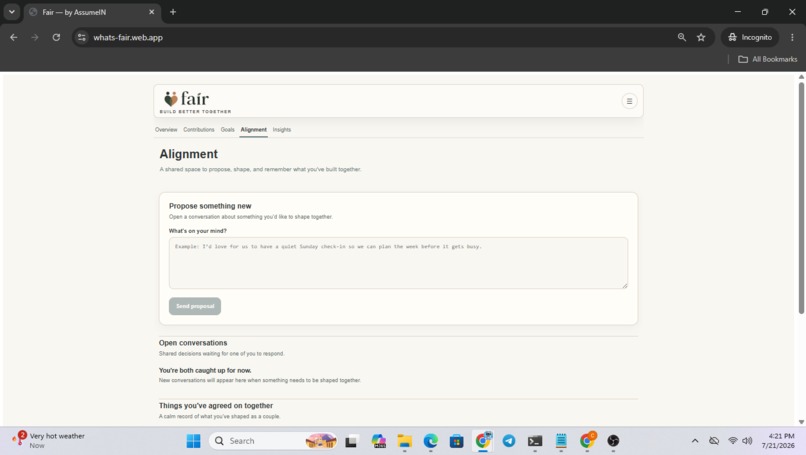Click the page vertical scrollbar thumb
Screen dimensions: 806x455
[801, 198]
